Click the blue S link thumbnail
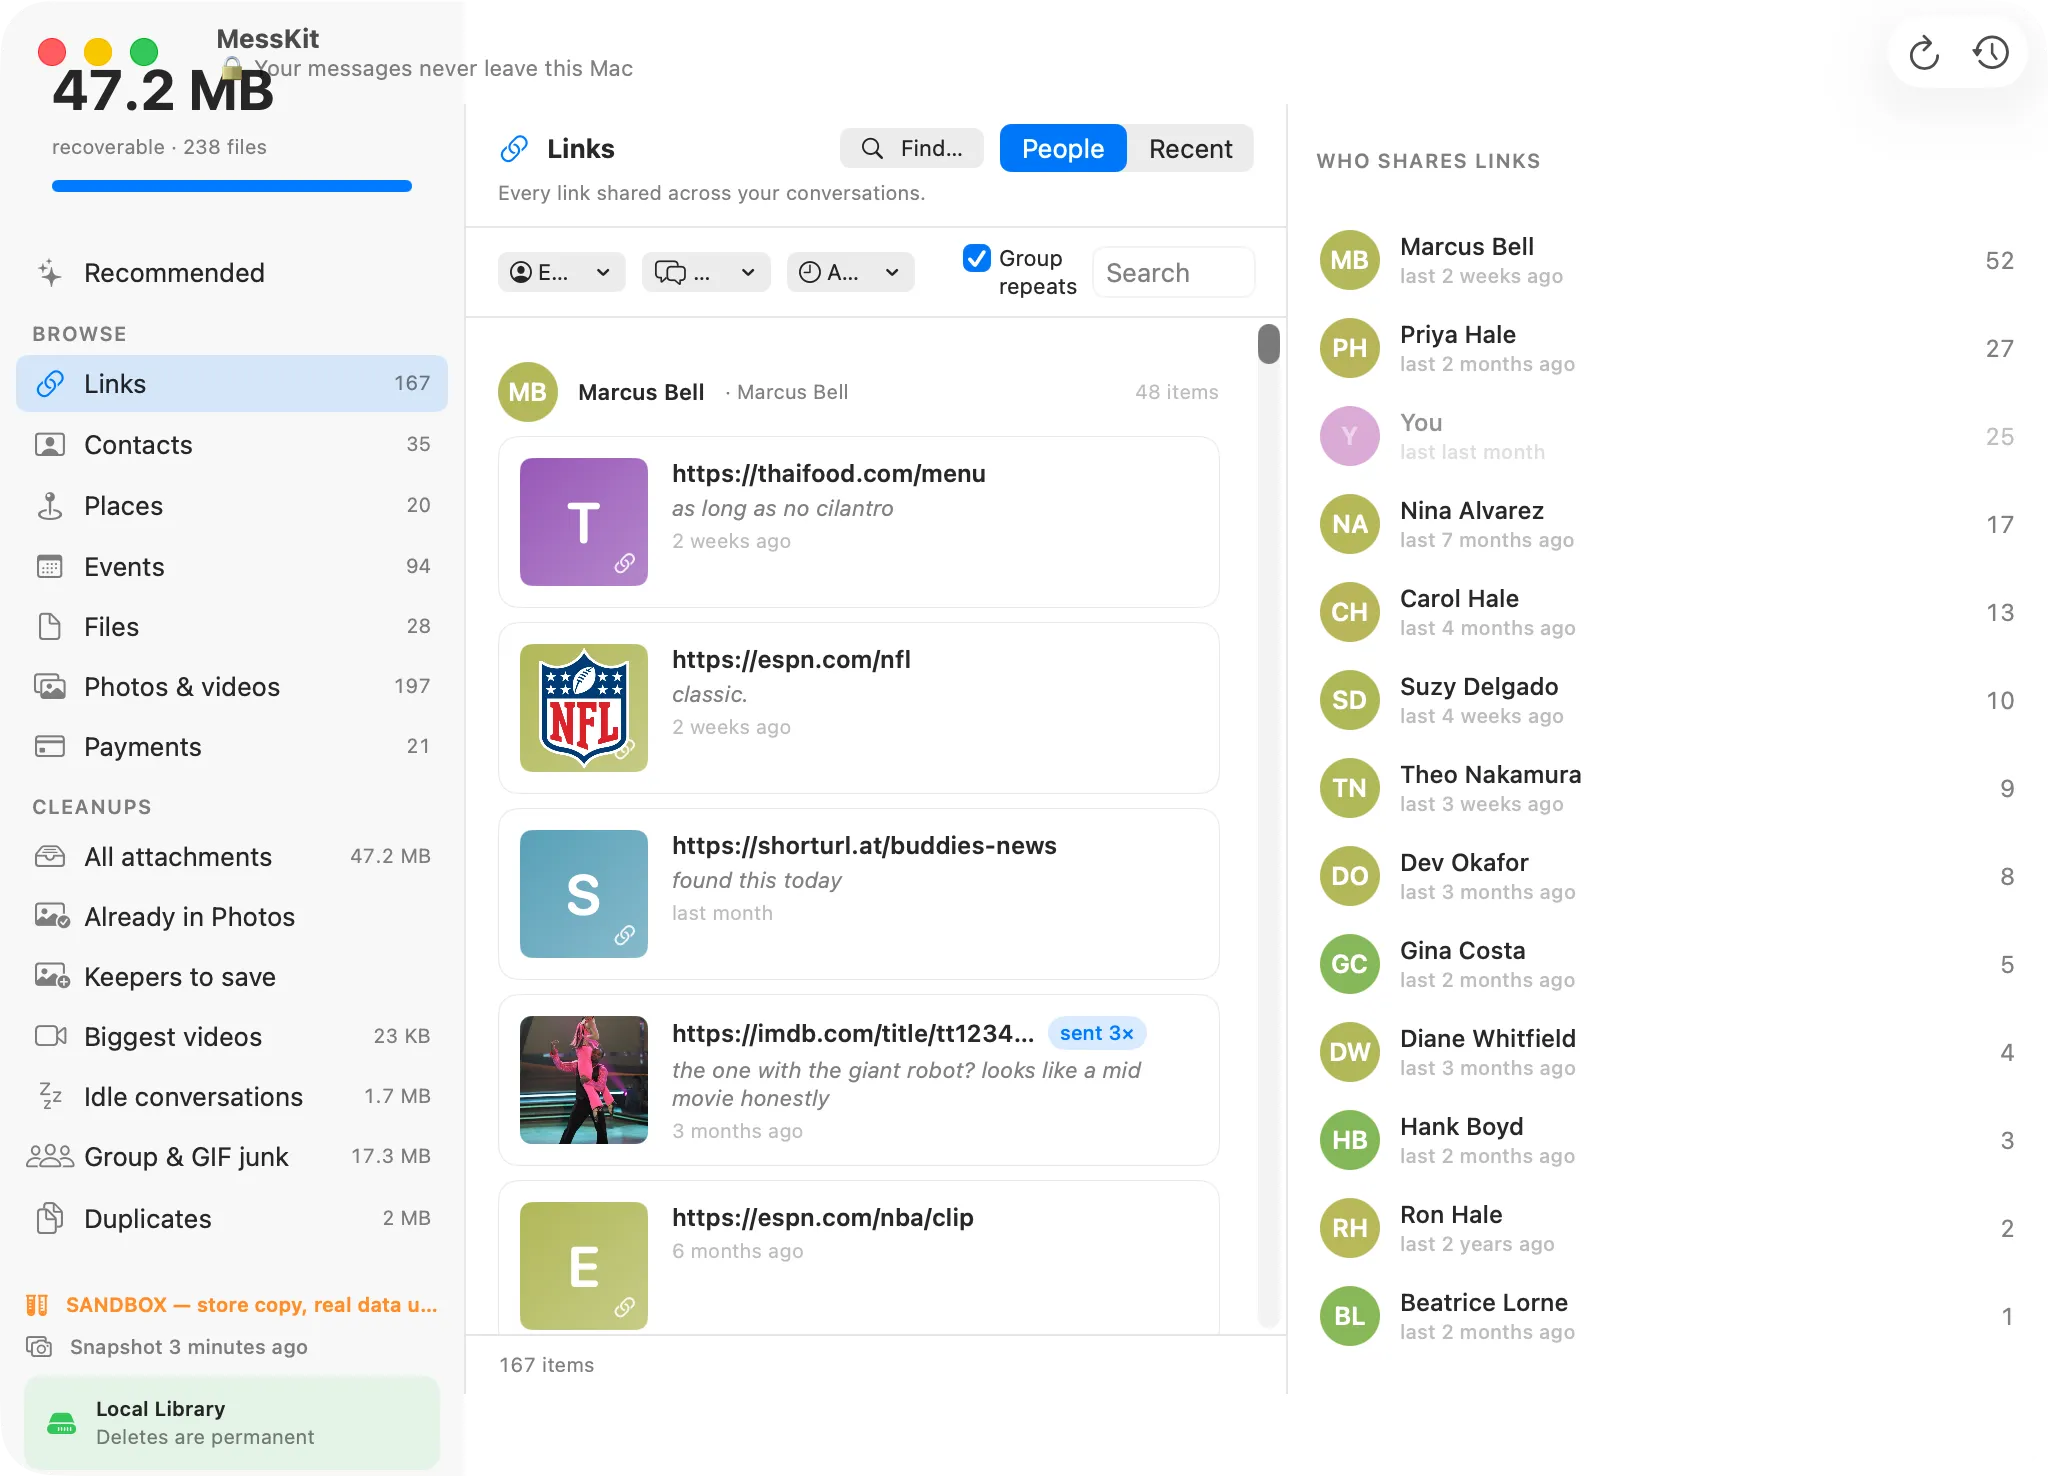The image size is (2048, 1476). tap(584, 894)
